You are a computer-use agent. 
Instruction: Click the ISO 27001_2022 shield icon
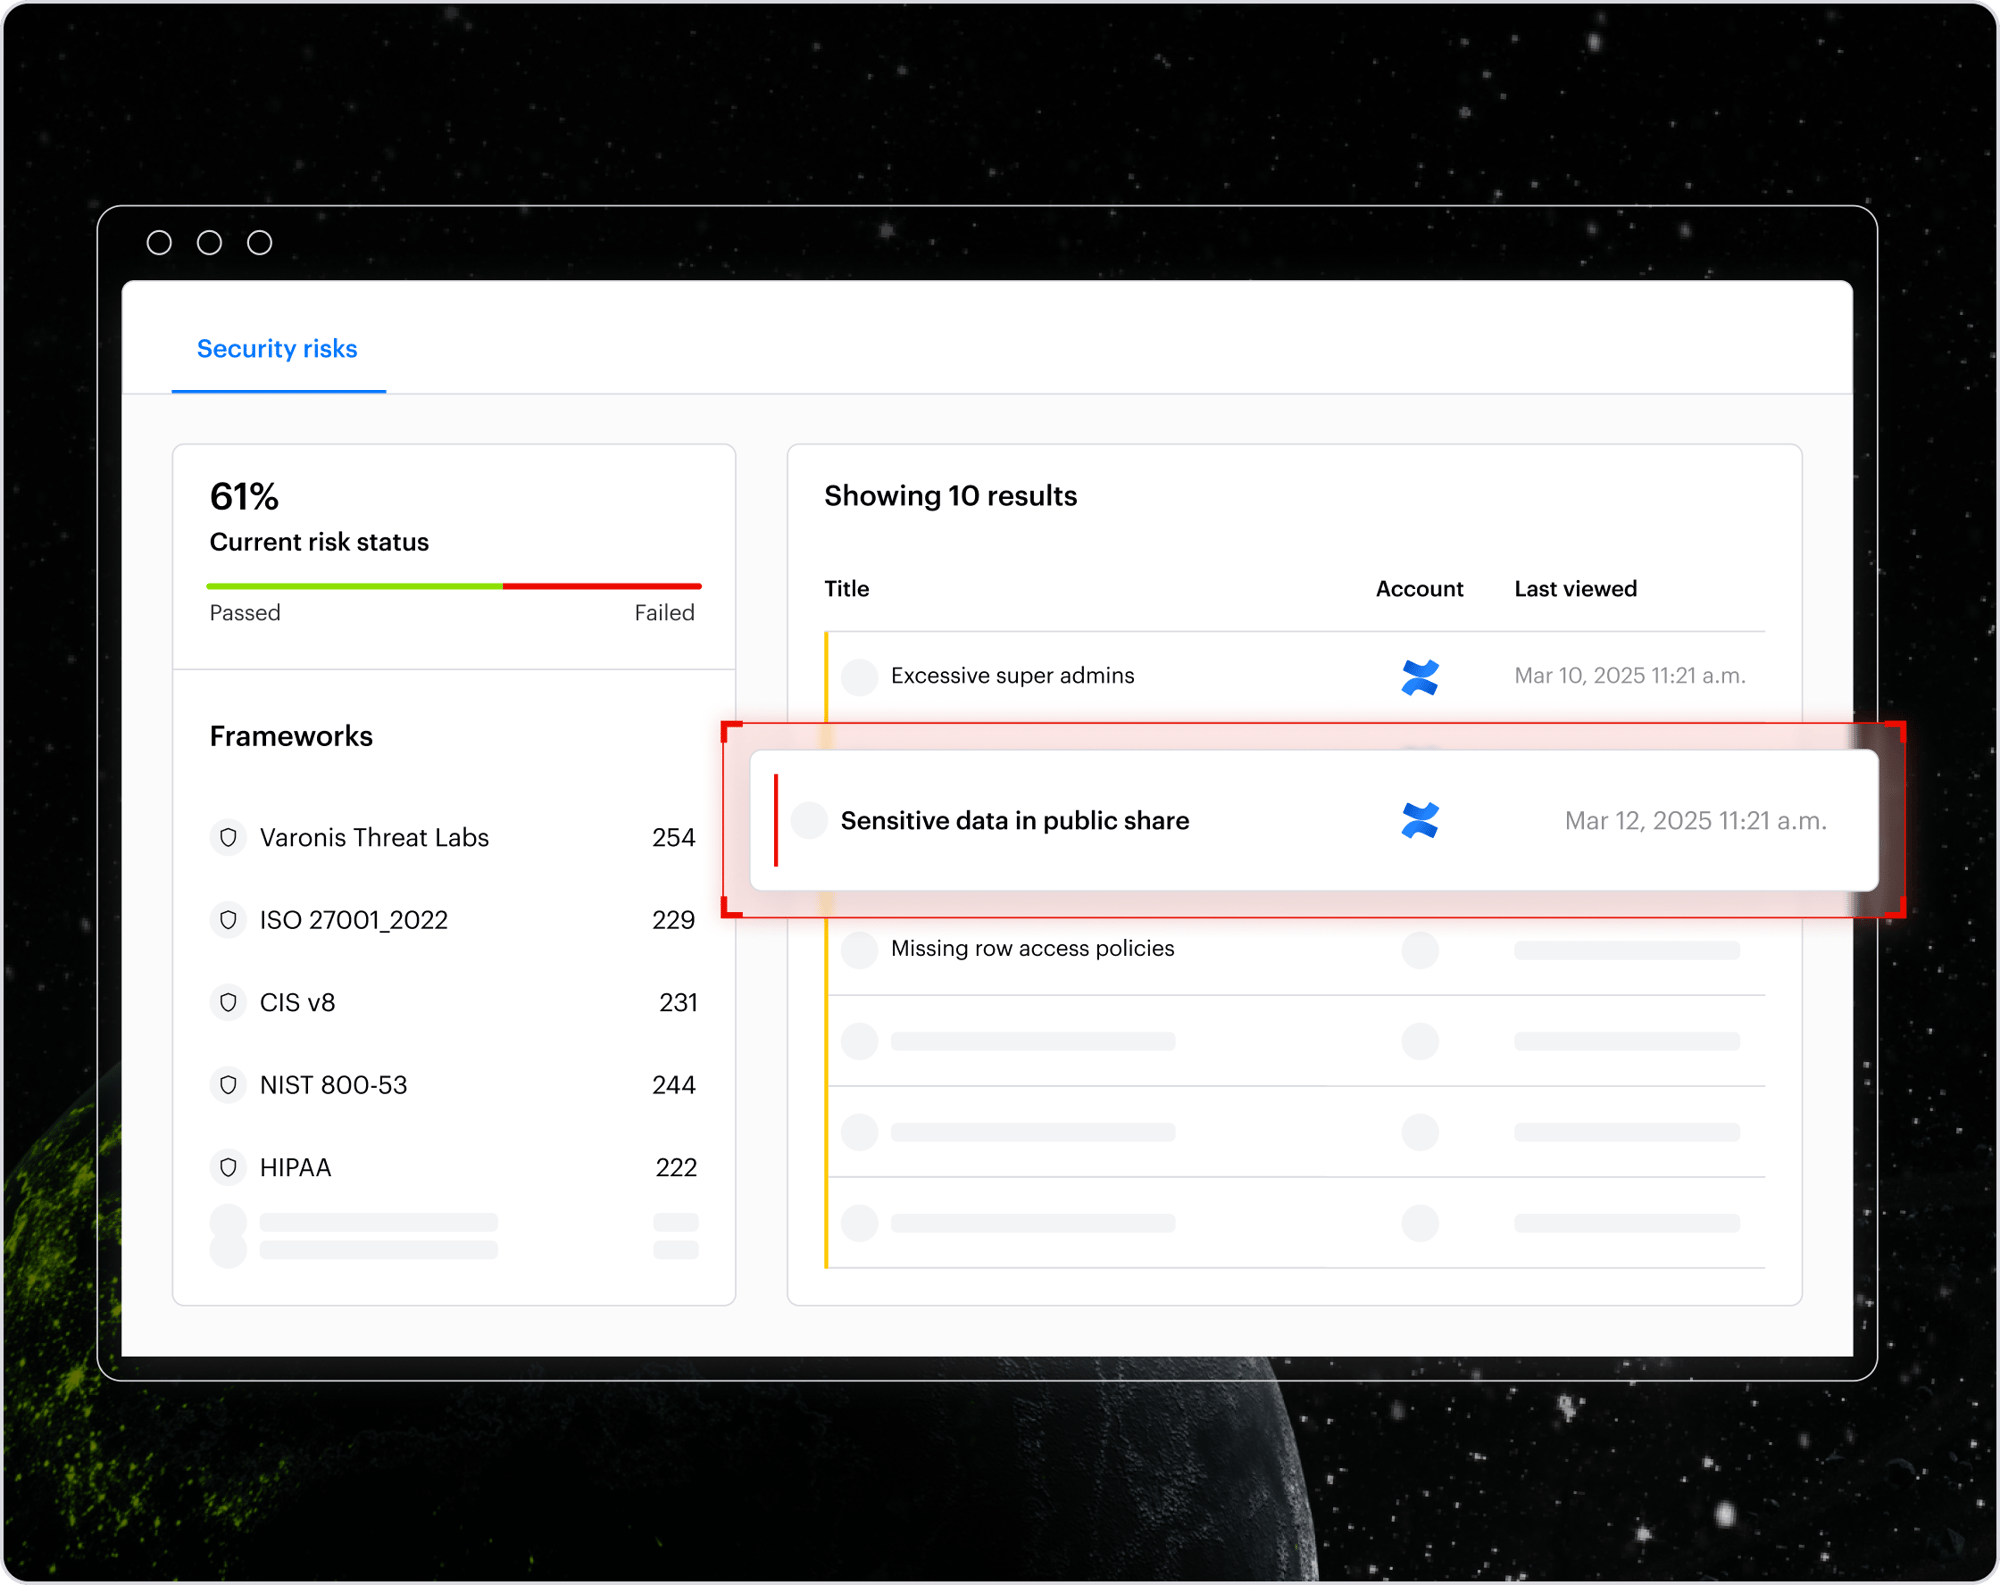pyautogui.click(x=228, y=919)
